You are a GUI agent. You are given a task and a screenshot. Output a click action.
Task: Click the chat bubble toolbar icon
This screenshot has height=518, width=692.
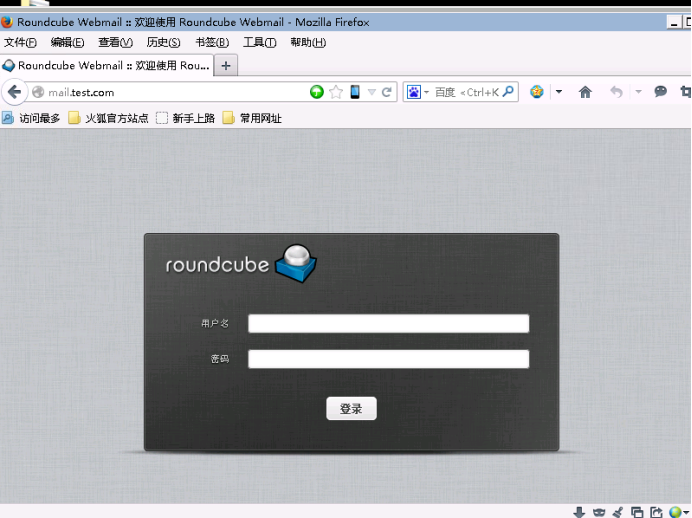click(x=660, y=91)
